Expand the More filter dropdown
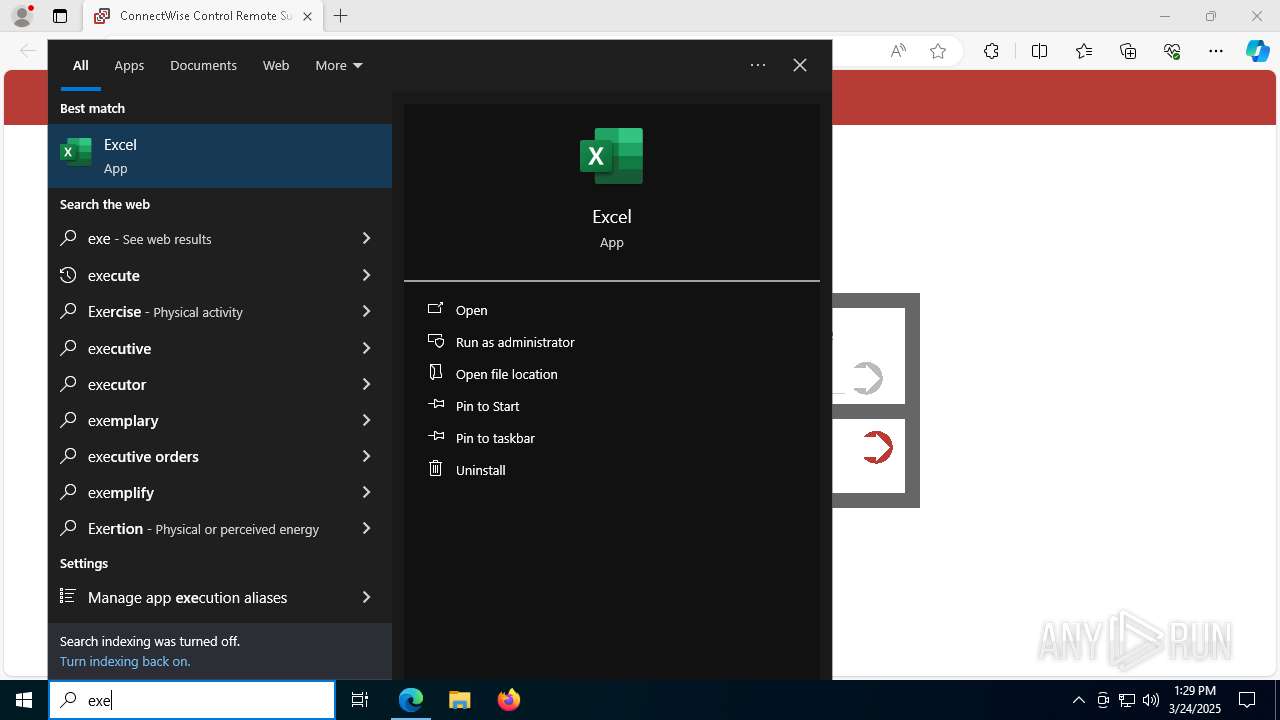 point(339,65)
